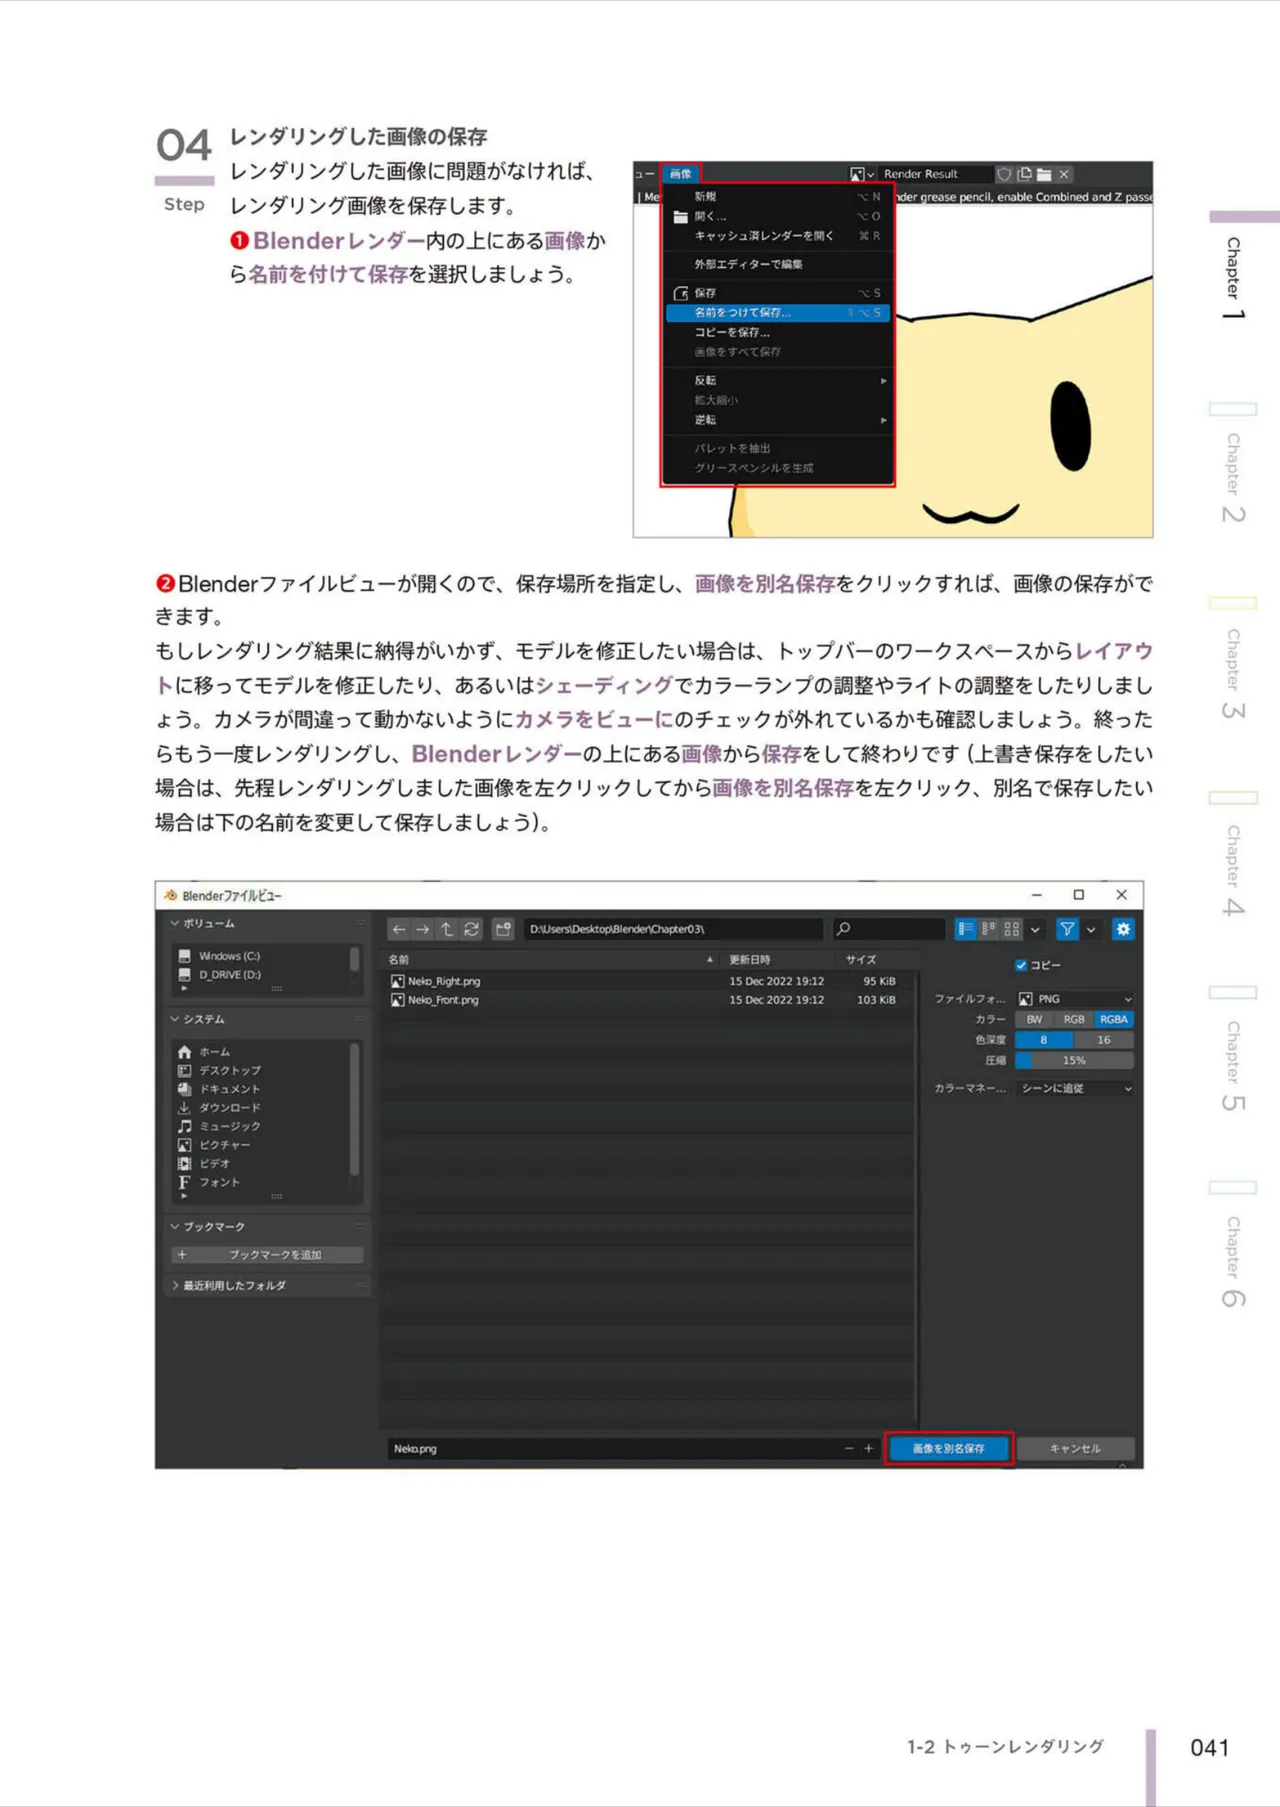Click the new image copy icon

(x=1024, y=174)
